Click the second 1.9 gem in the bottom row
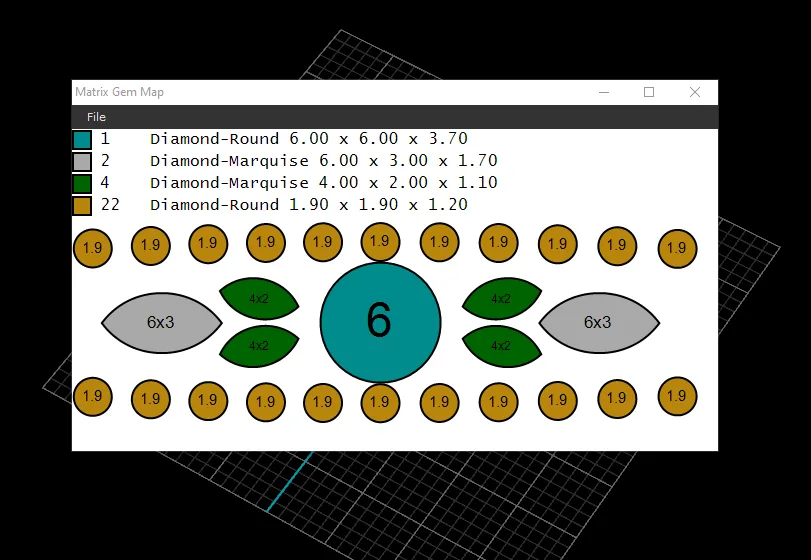 151,399
